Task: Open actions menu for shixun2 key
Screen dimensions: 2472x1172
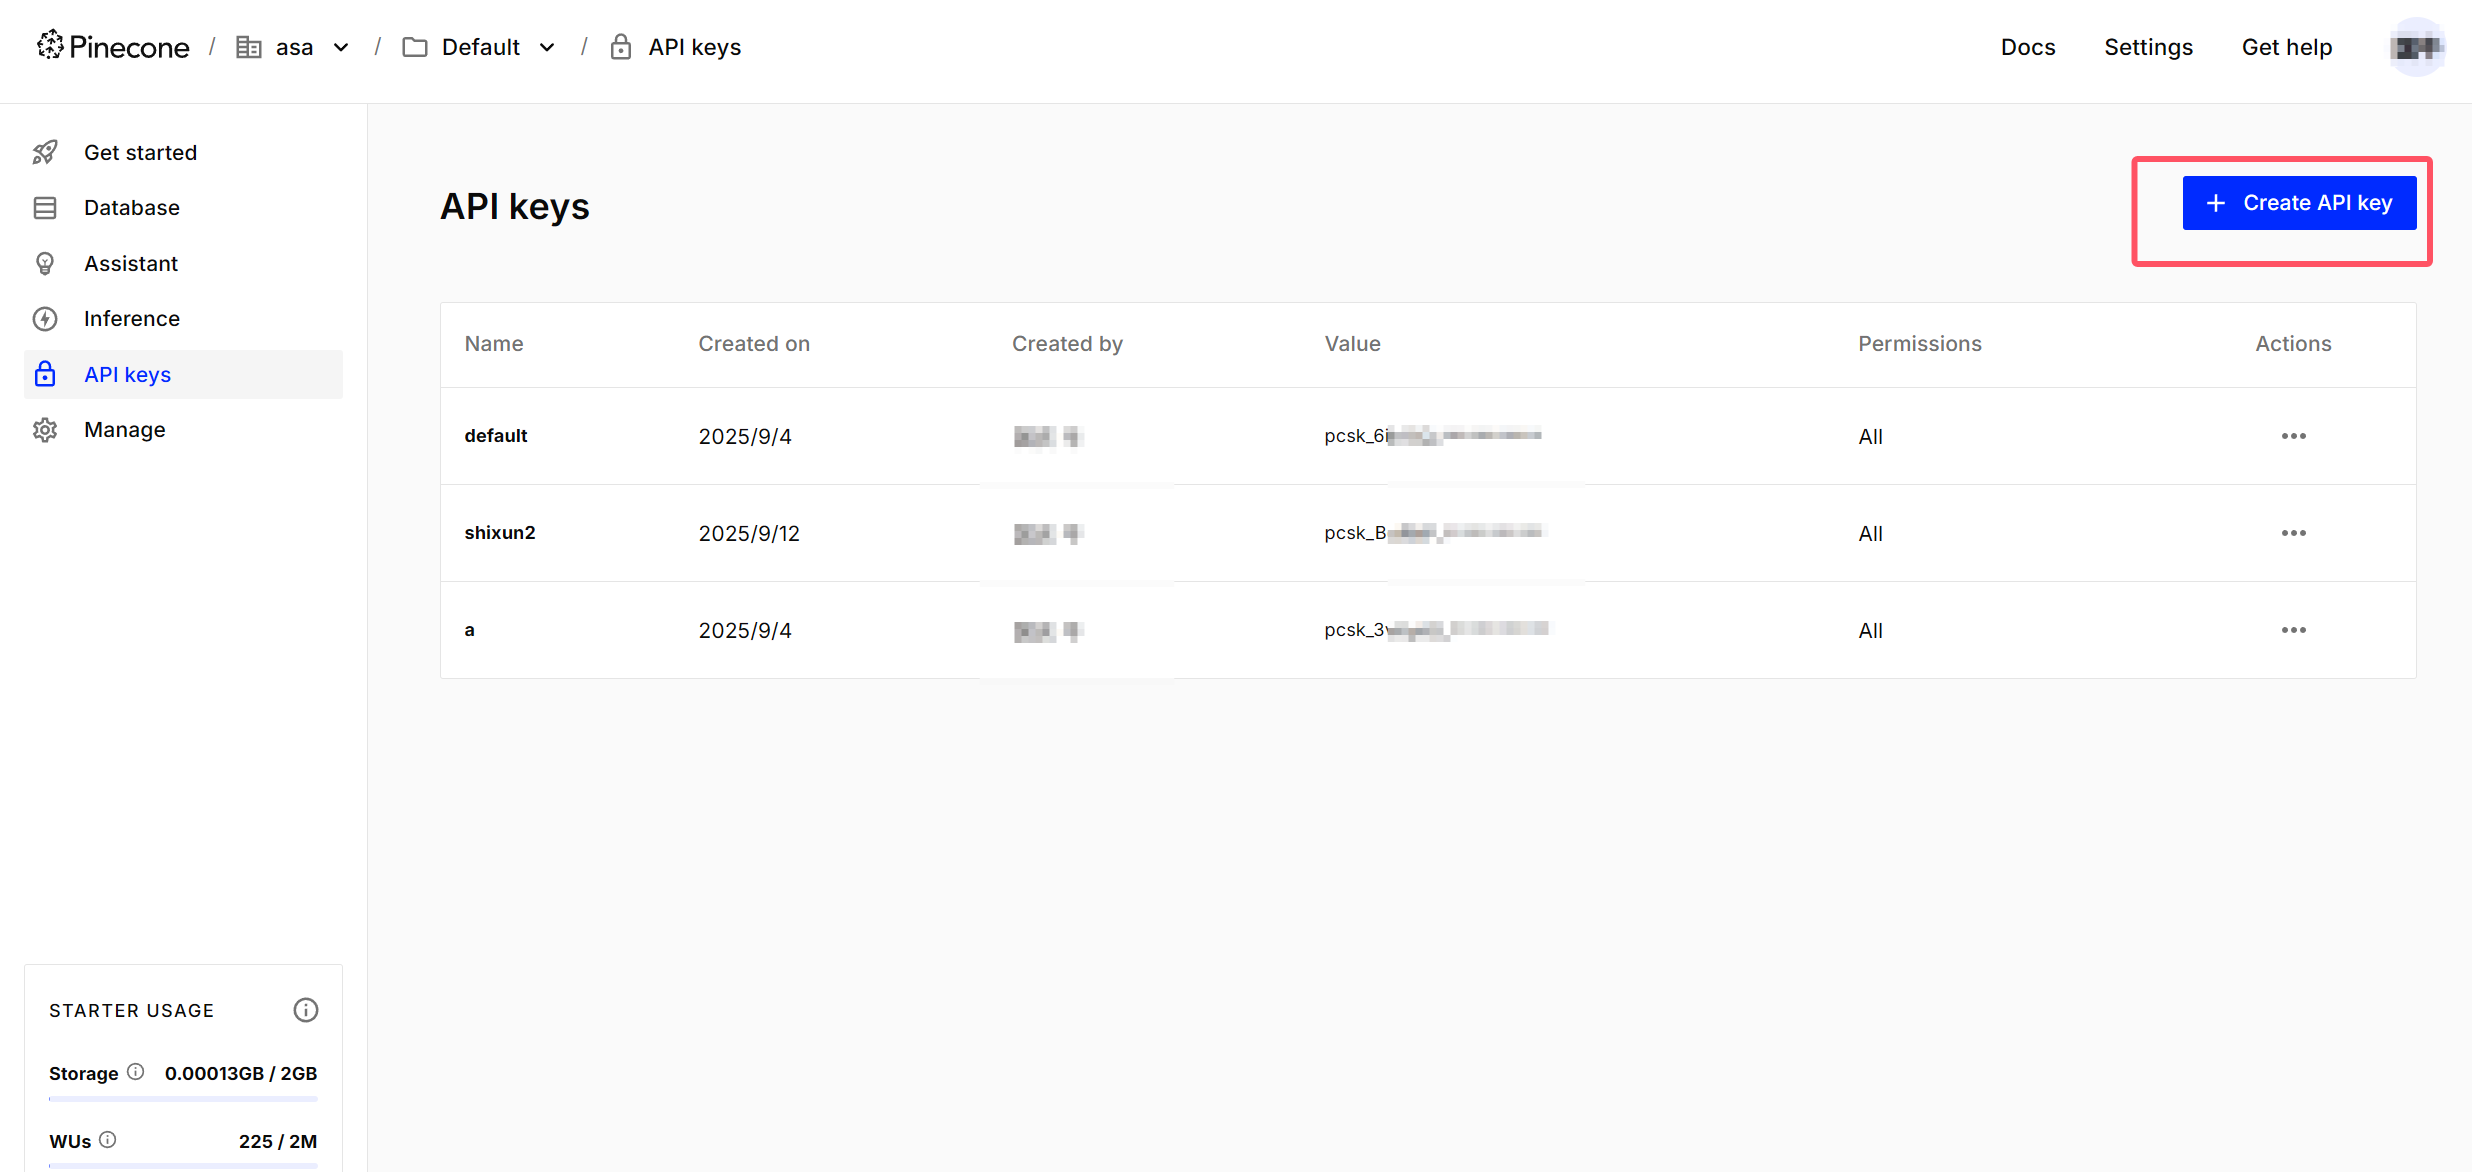Action: (x=2293, y=533)
